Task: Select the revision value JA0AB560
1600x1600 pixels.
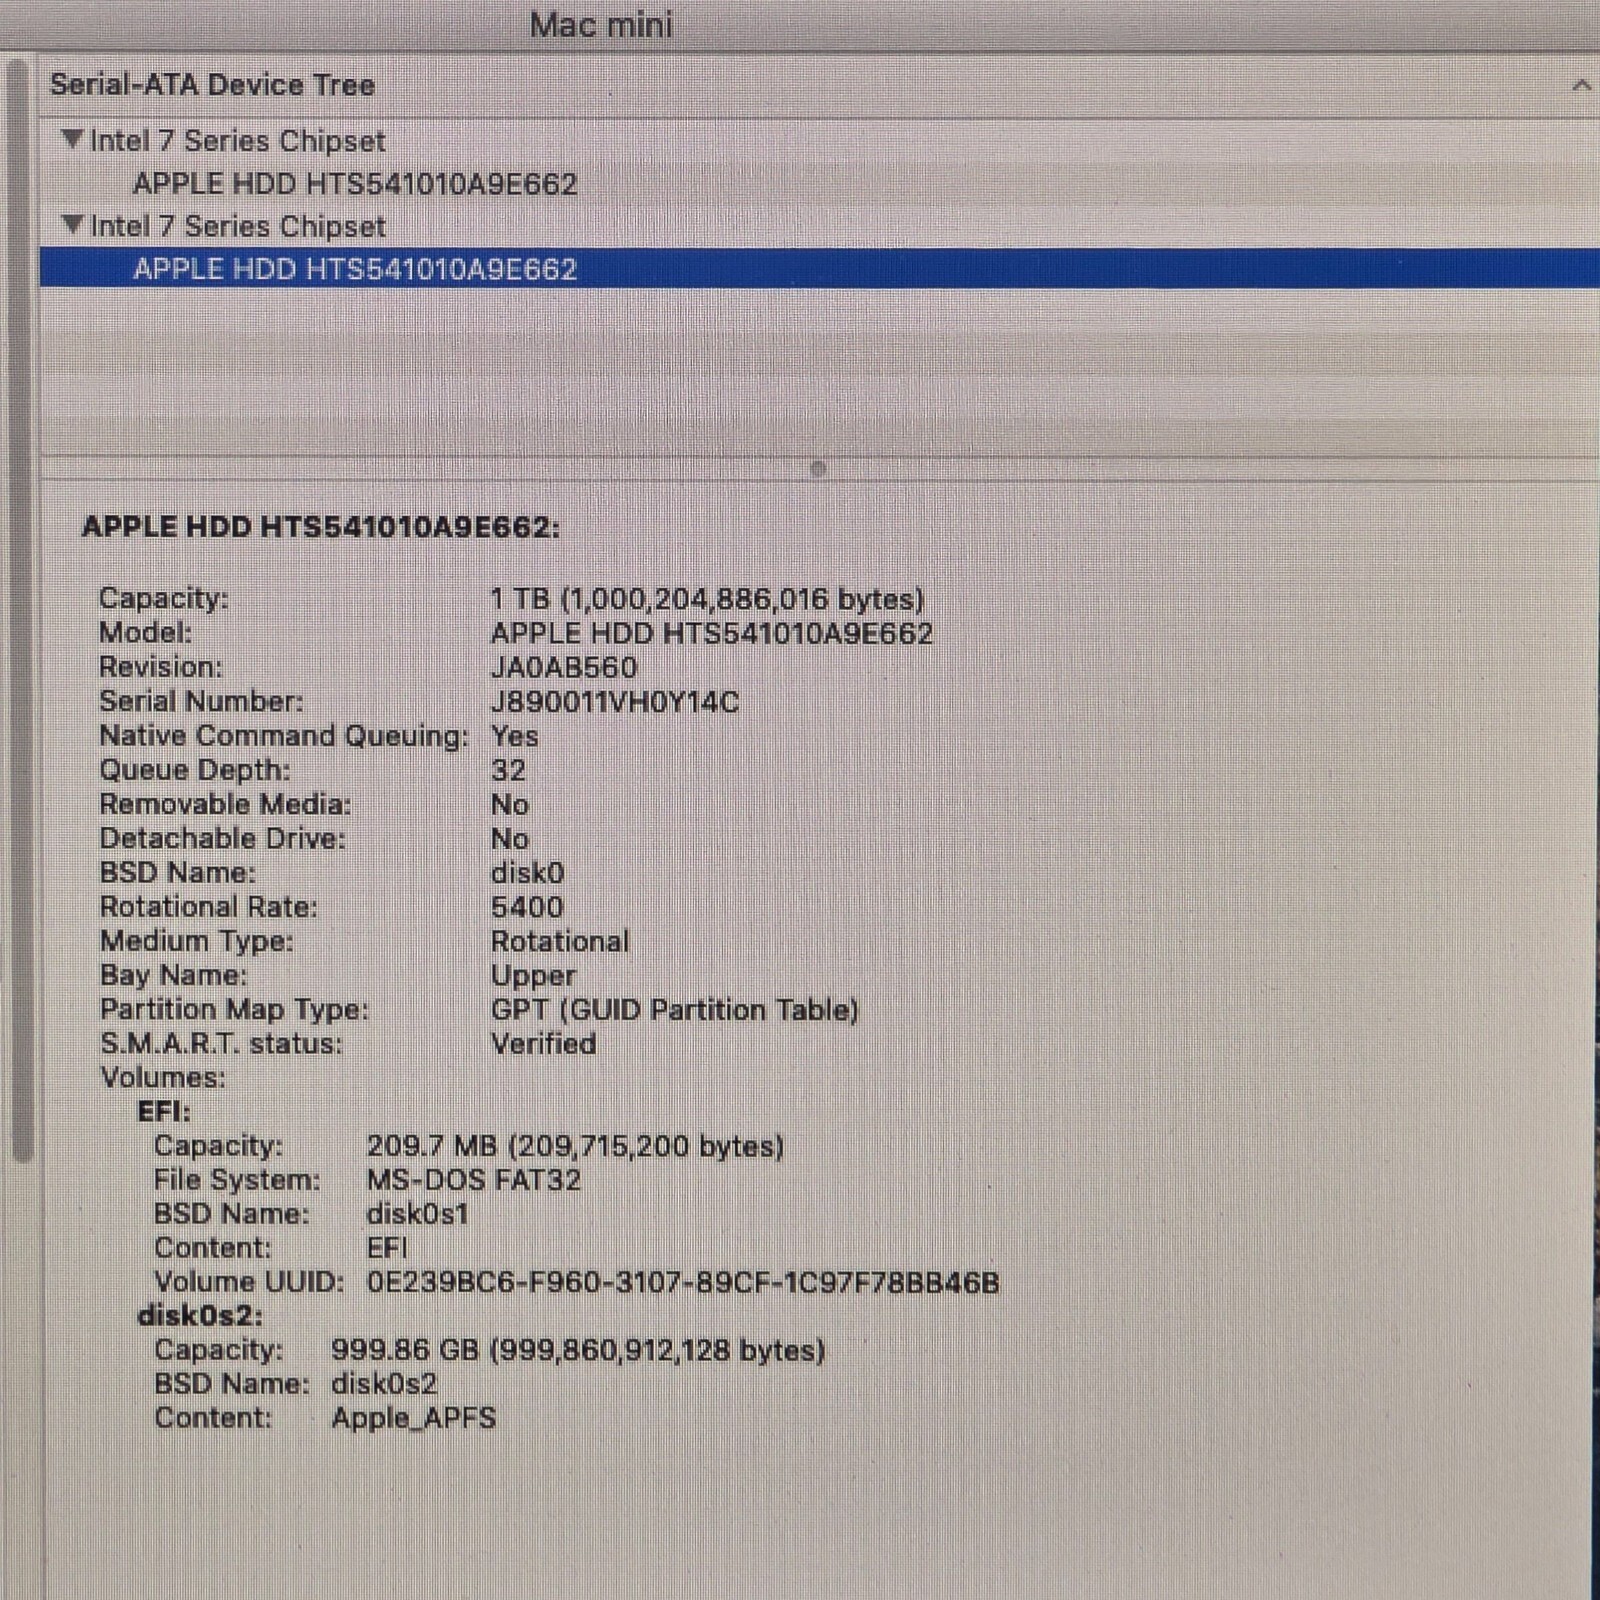Action: coord(563,667)
